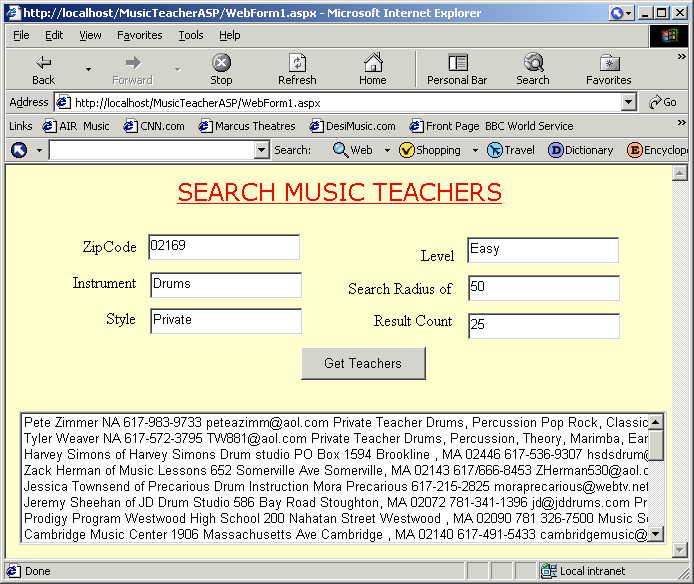
Task: Open Travel search icon
Action: [x=494, y=150]
